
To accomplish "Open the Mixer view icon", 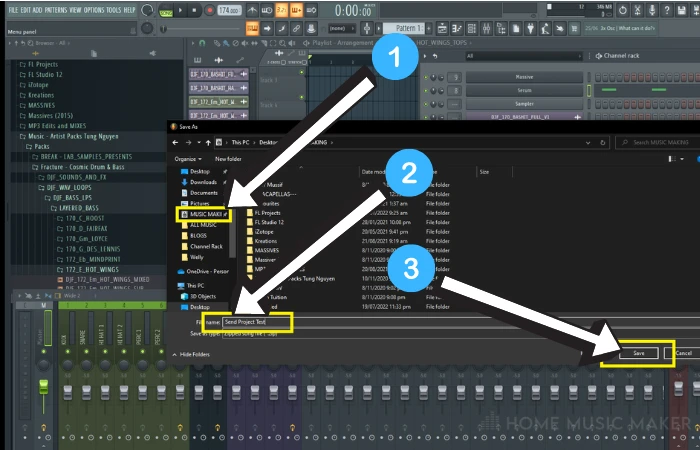I will 486,29.
